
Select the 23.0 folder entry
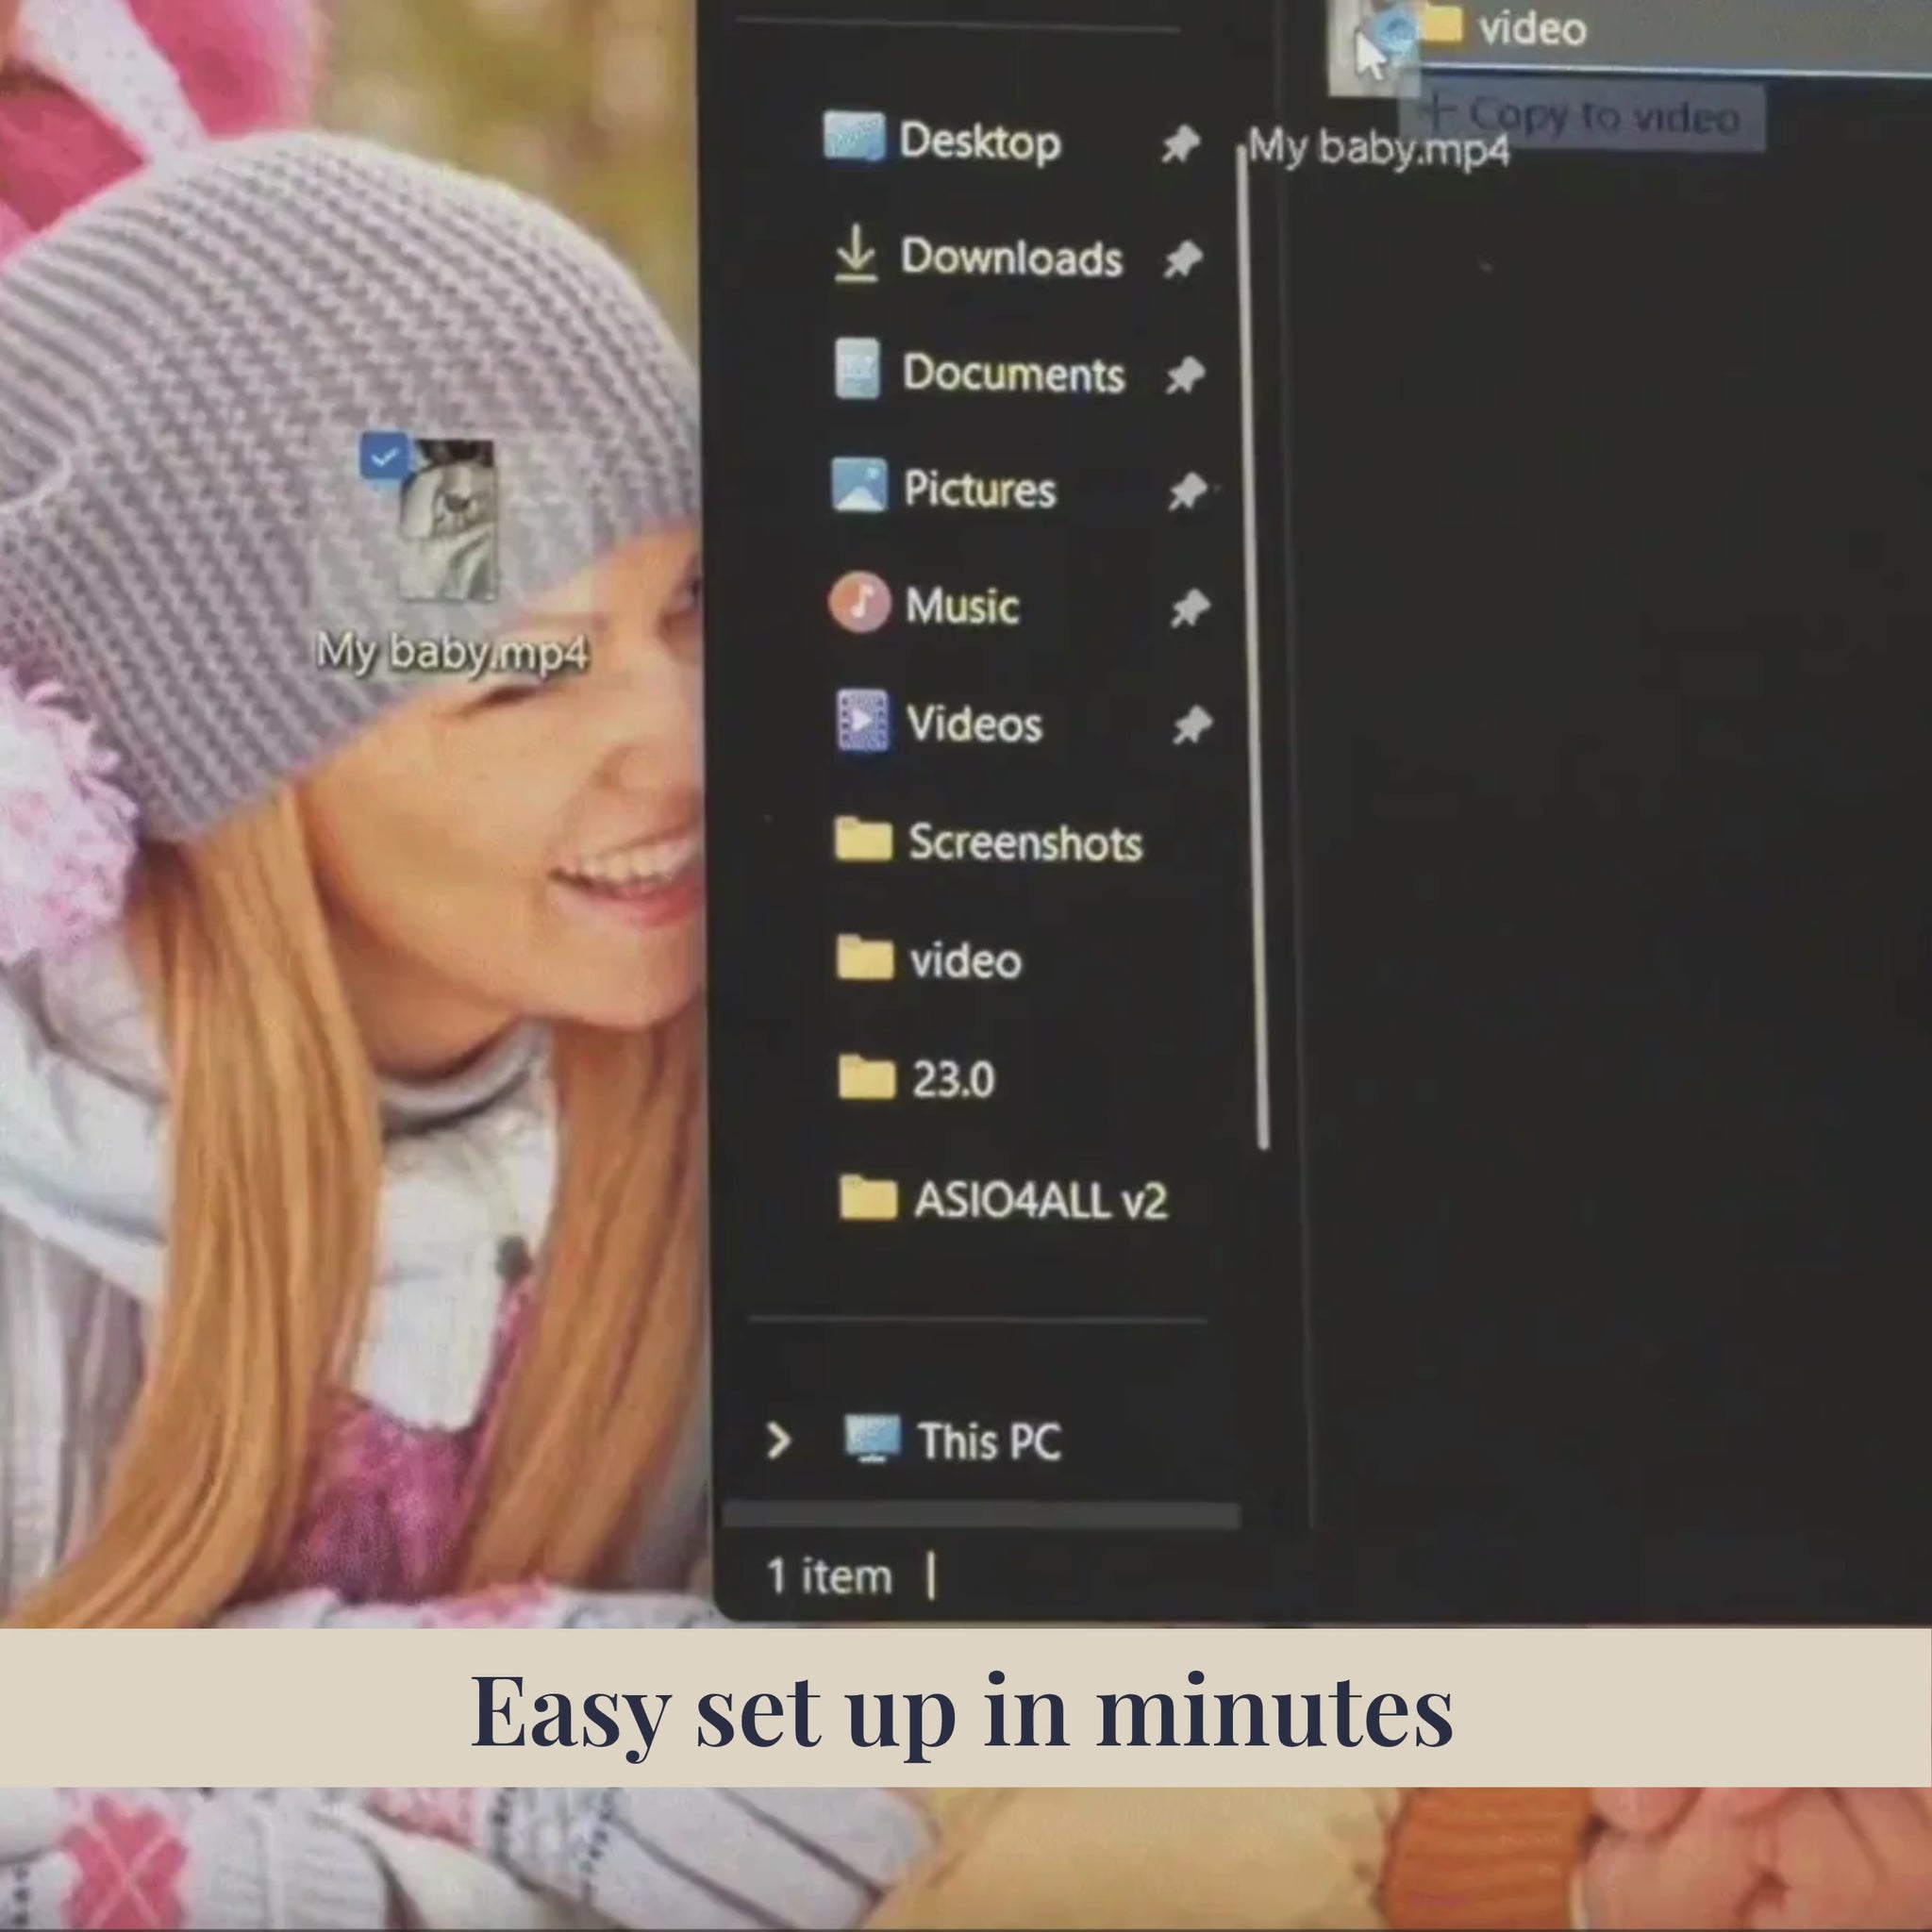tap(951, 1079)
